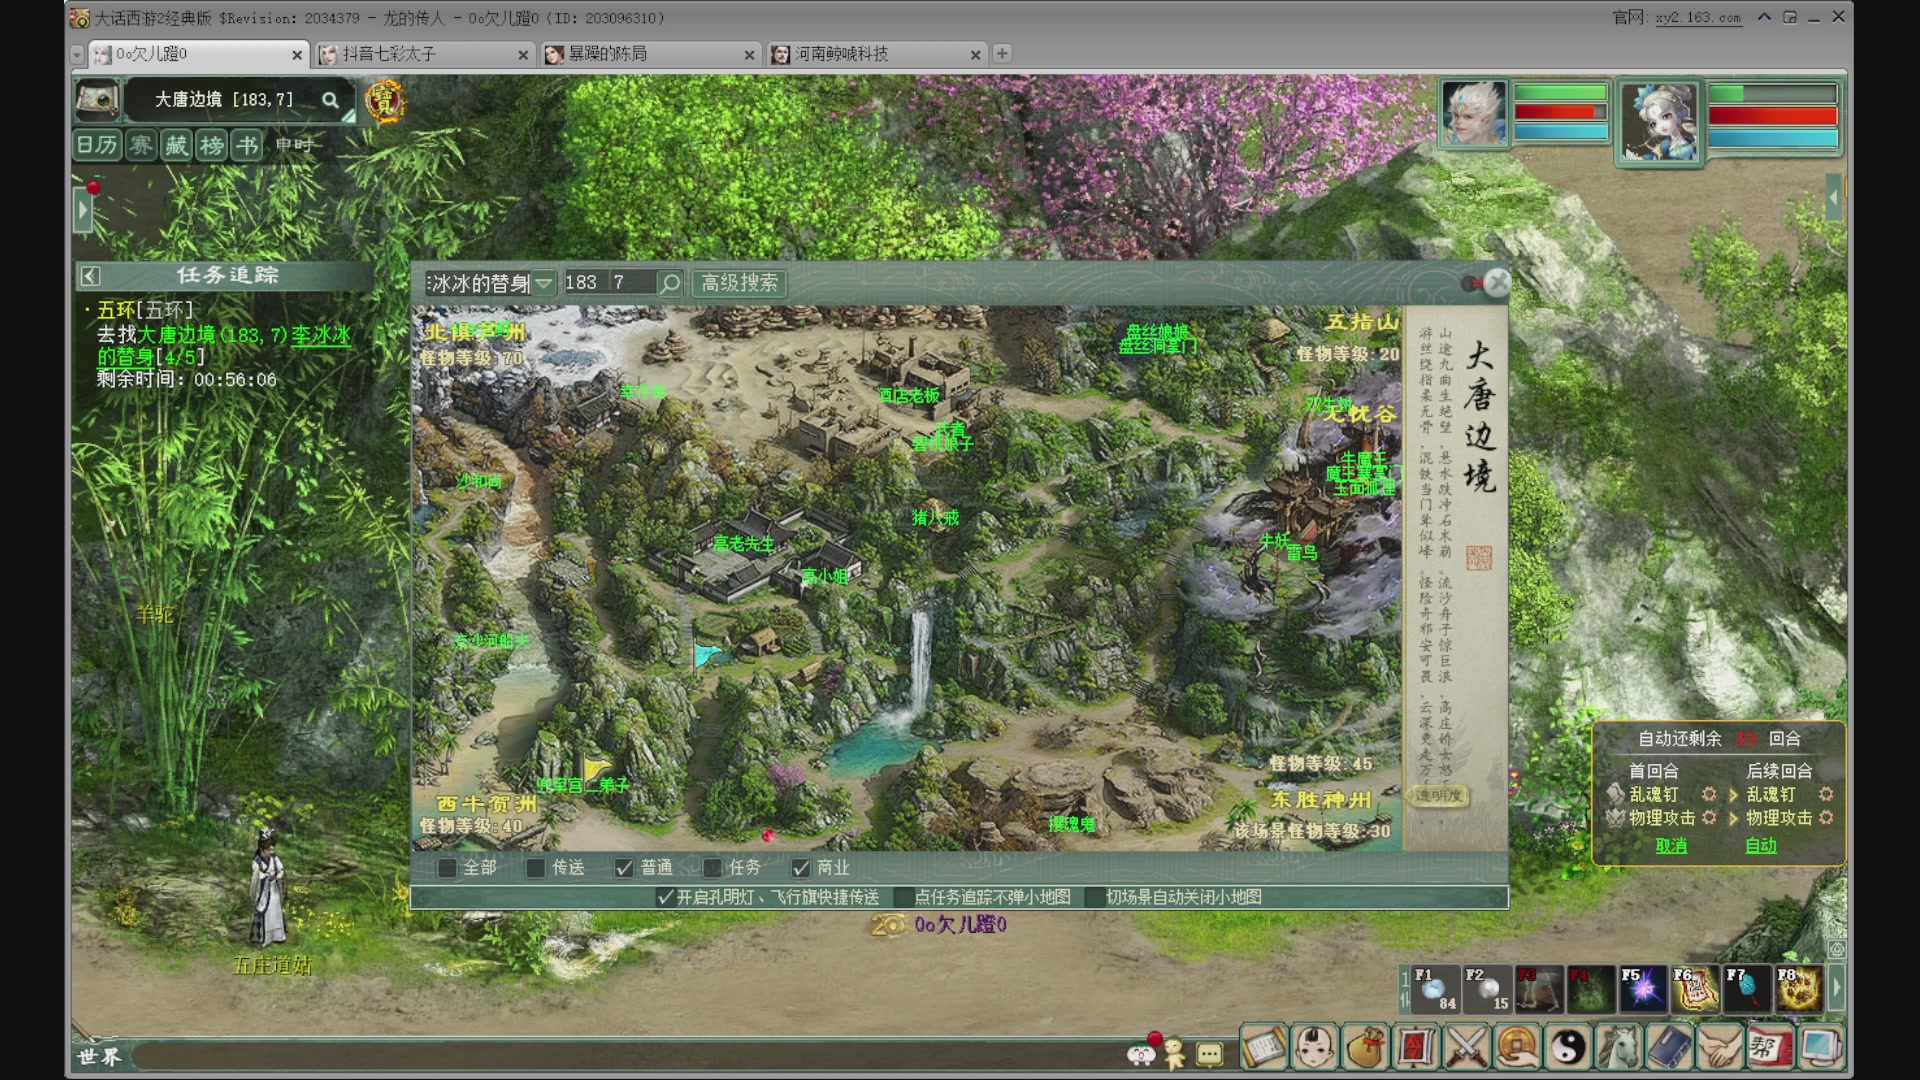Activate the F8 golden paw skill
Image resolution: width=1920 pixels, height=1080 pixels.
(1799, 989)
